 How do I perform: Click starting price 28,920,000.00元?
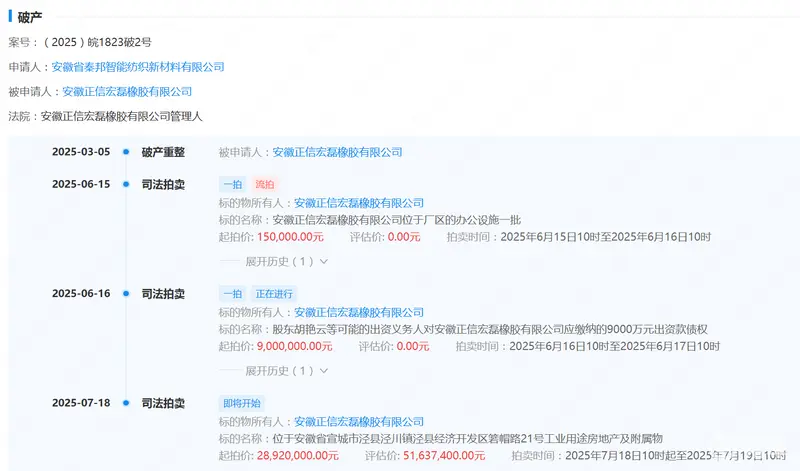(298, 455)
